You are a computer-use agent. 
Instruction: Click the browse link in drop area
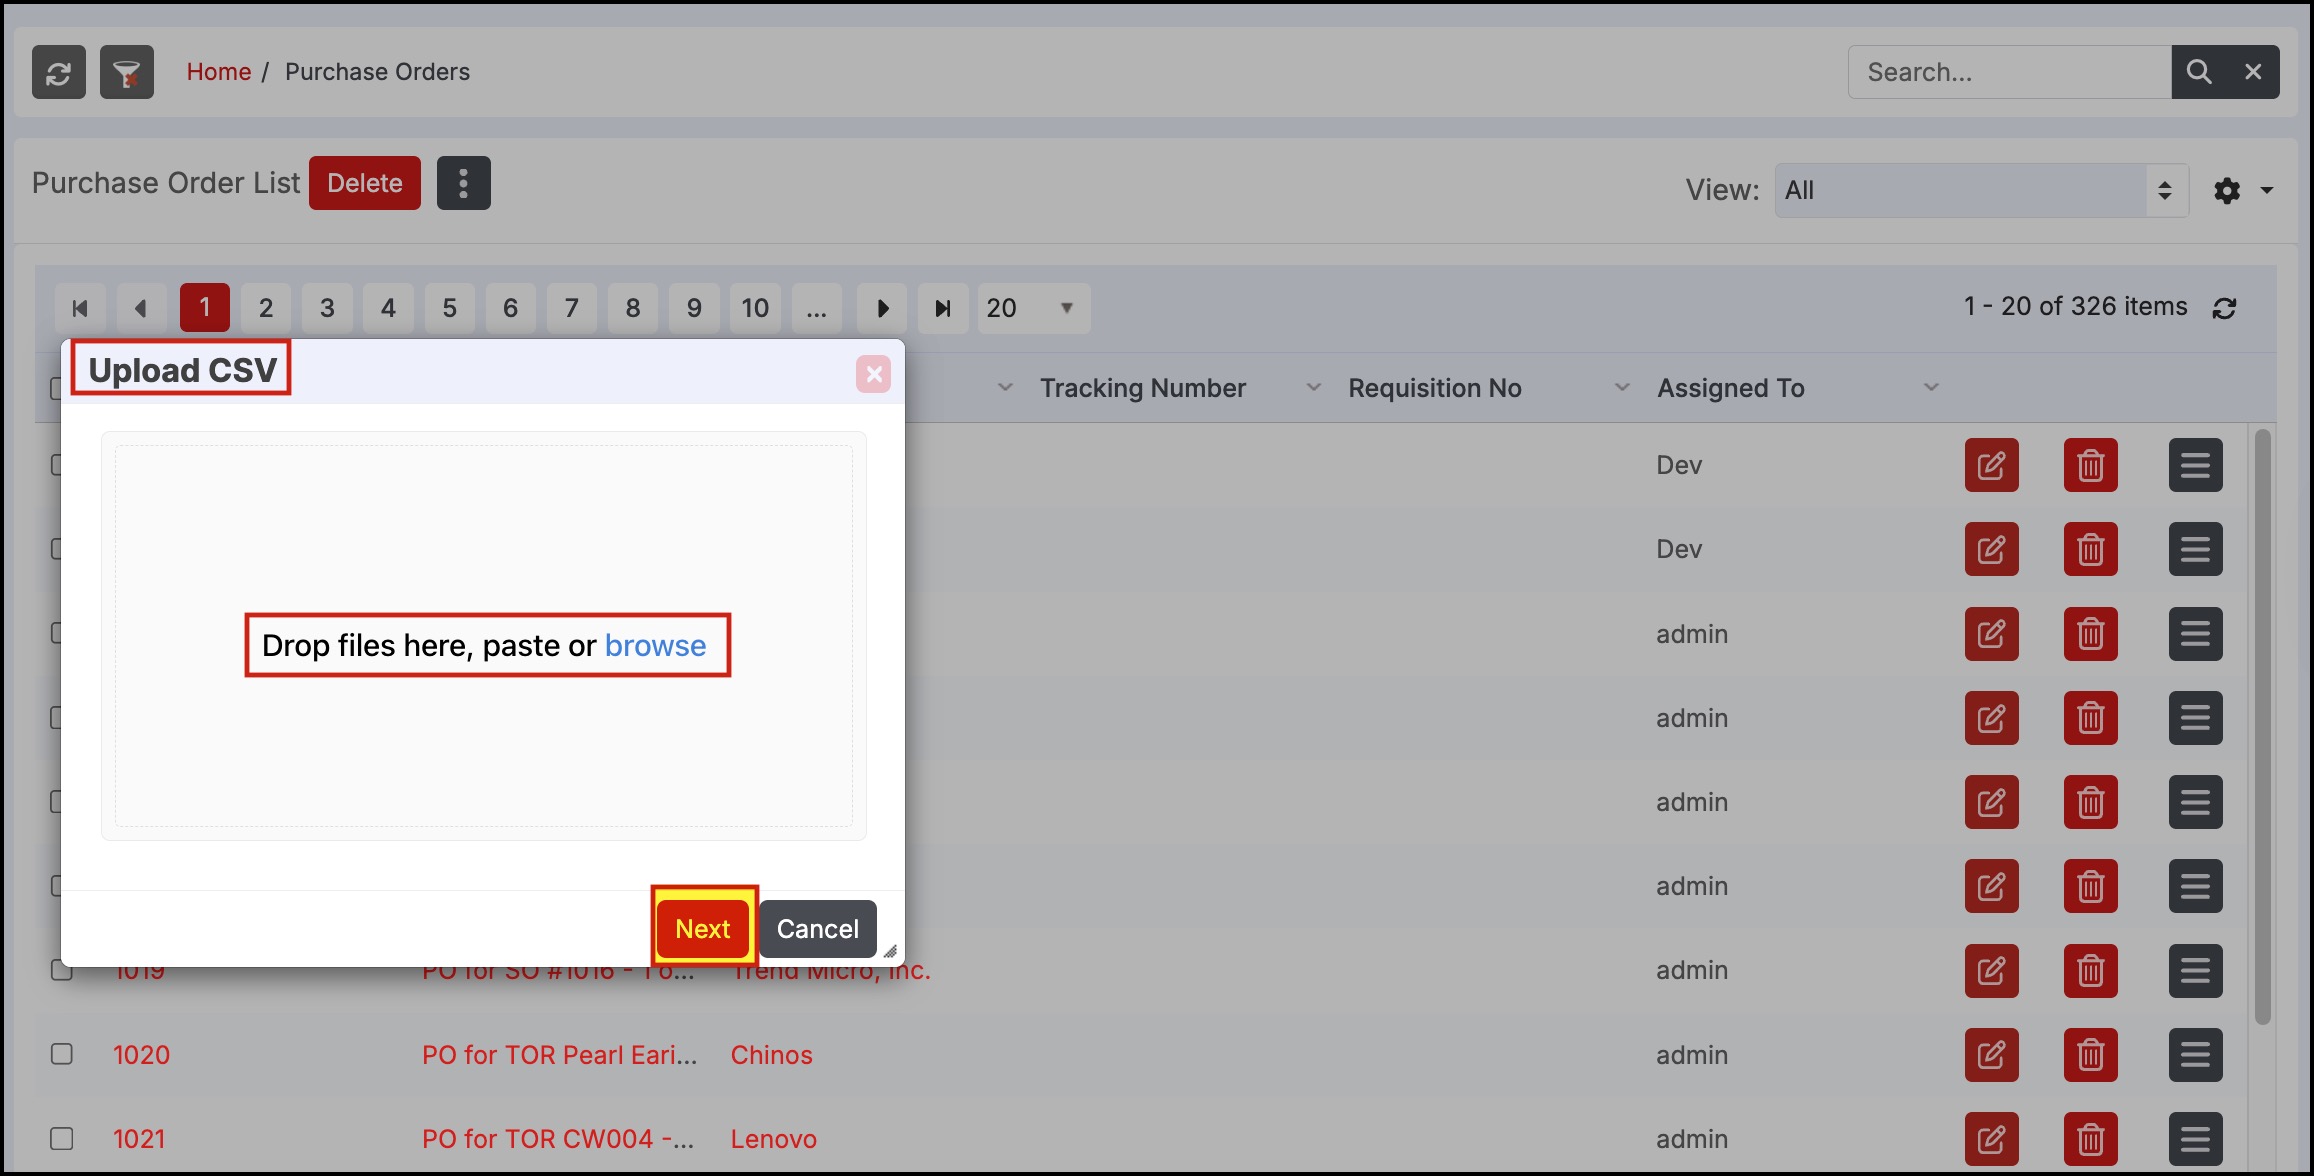(655, 646)
